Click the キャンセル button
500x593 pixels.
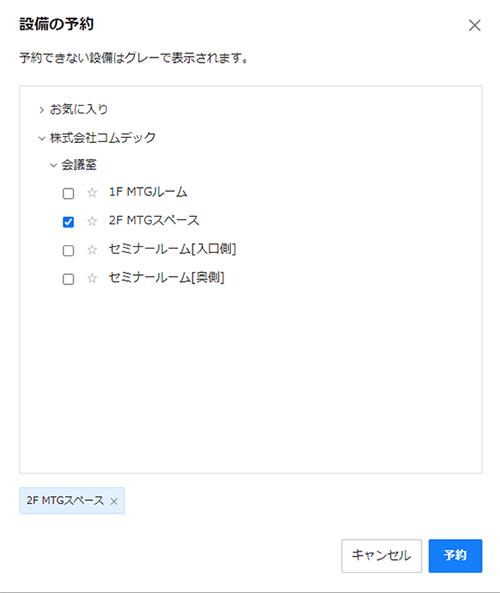point(381,556)
